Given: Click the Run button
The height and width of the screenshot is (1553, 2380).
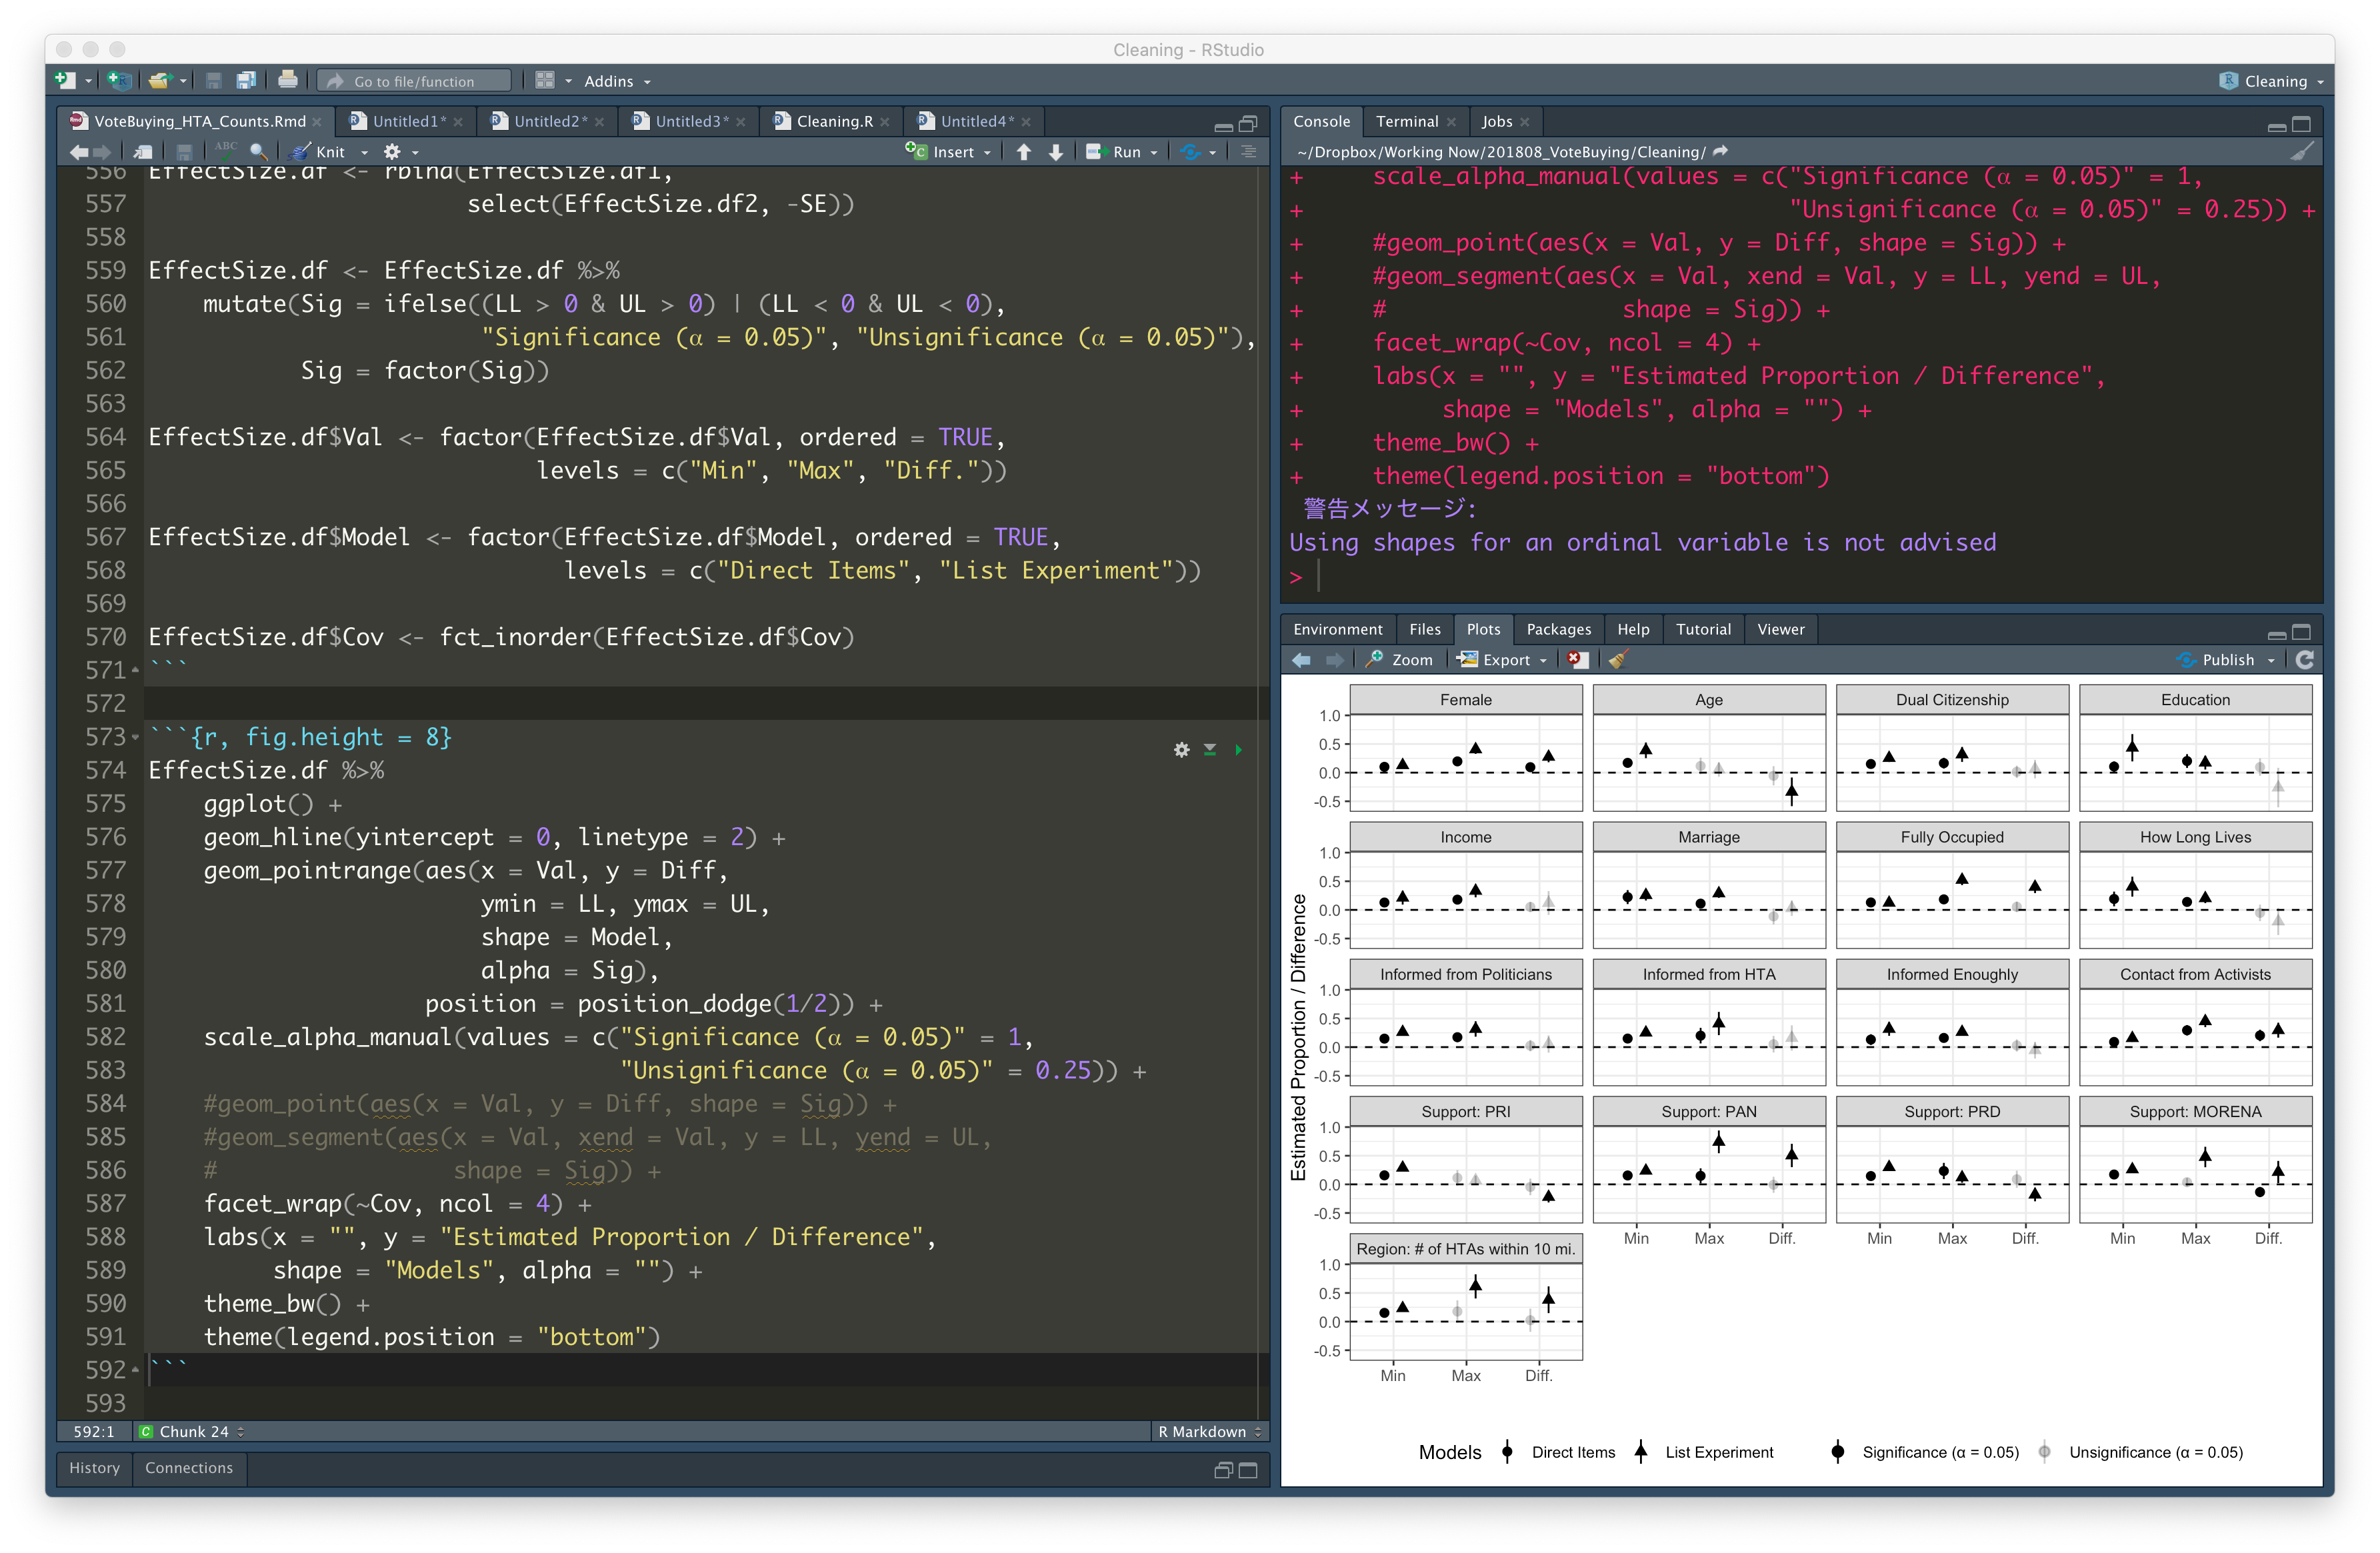Looking at the screenshot, I should 1114,152.
